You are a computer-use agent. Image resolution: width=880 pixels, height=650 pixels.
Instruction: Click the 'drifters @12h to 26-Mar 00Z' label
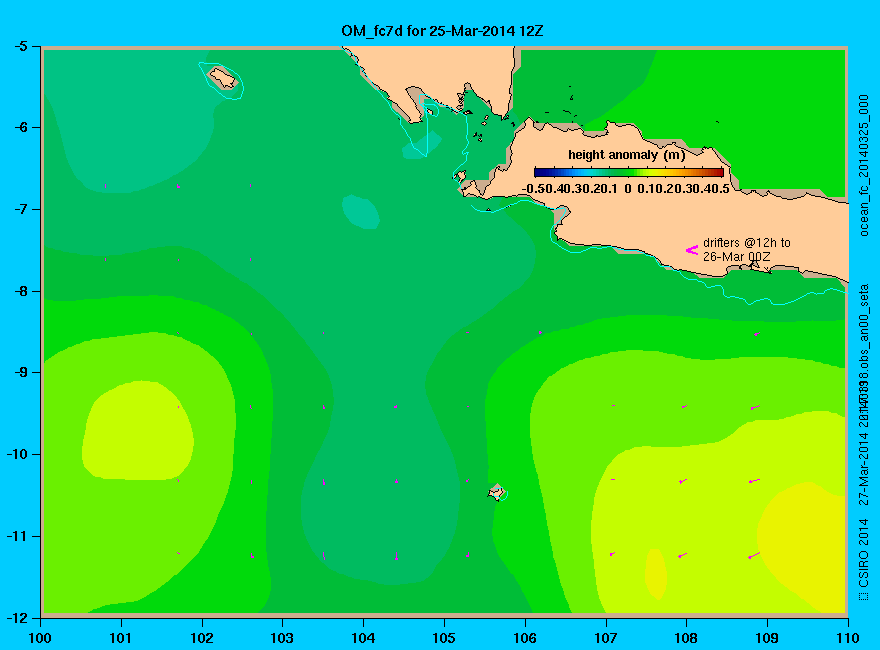click(746, 250)
